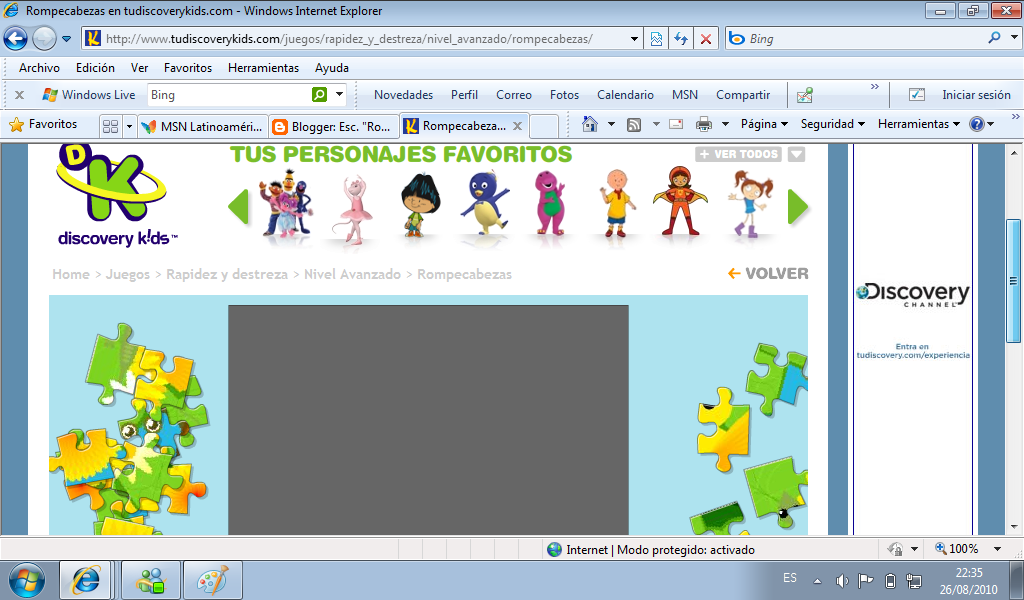The image size is (1024, 600).
Task: Open the Página dropdown menu
Action: click(x=764, y=124)
